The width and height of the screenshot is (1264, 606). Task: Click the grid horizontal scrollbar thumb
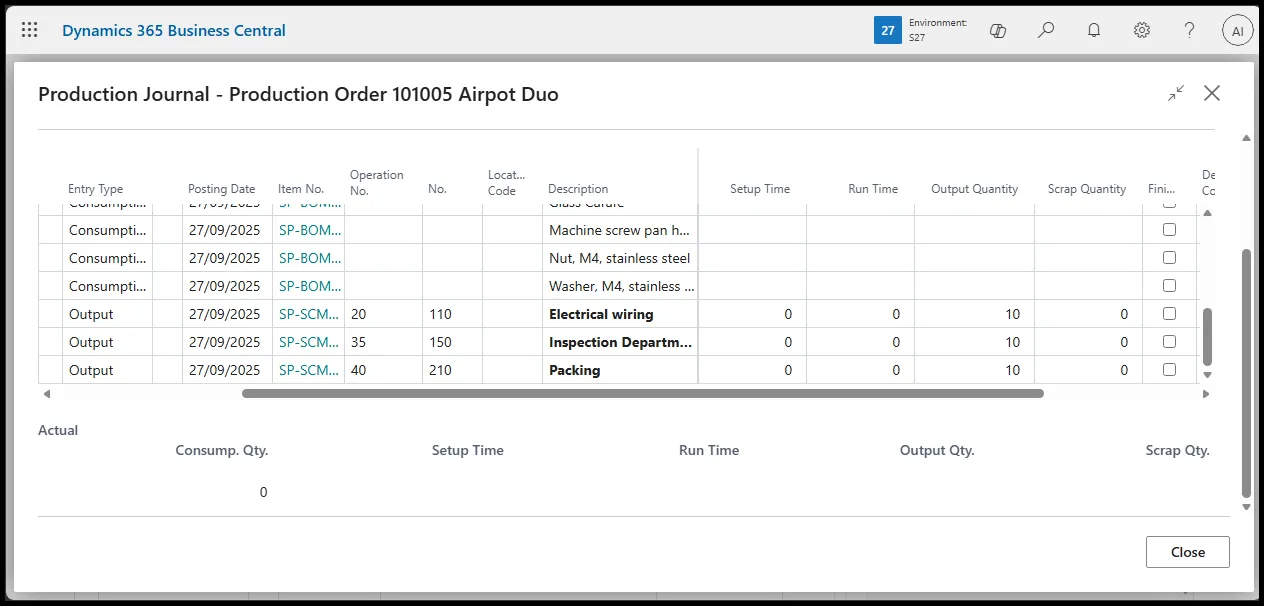pyautogui.click(x=642, y=394)
